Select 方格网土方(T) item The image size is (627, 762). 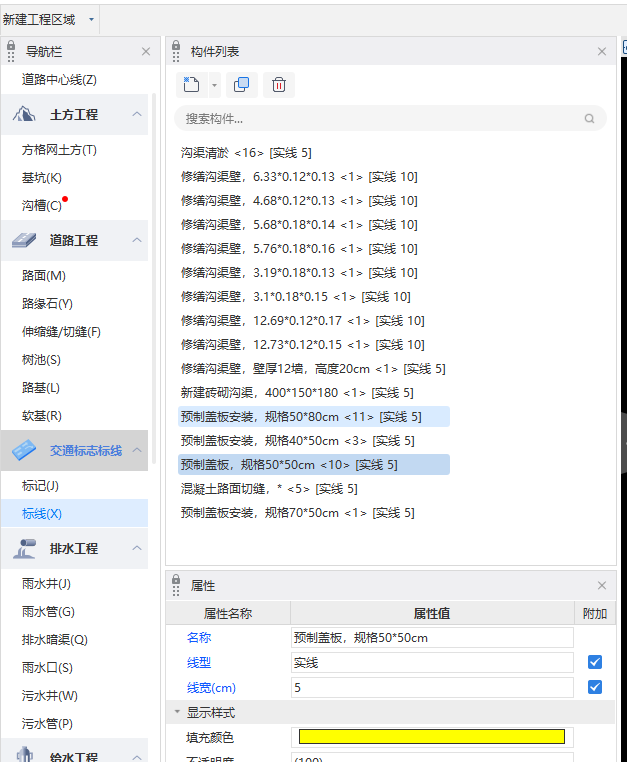point(59,150)
